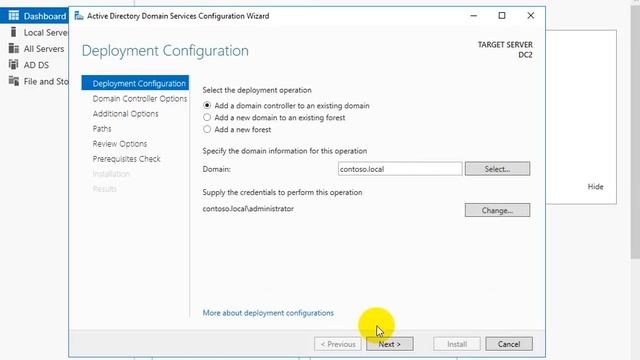
Task: Click contoso.local\administrator credentials text
Action: point(248,209)
